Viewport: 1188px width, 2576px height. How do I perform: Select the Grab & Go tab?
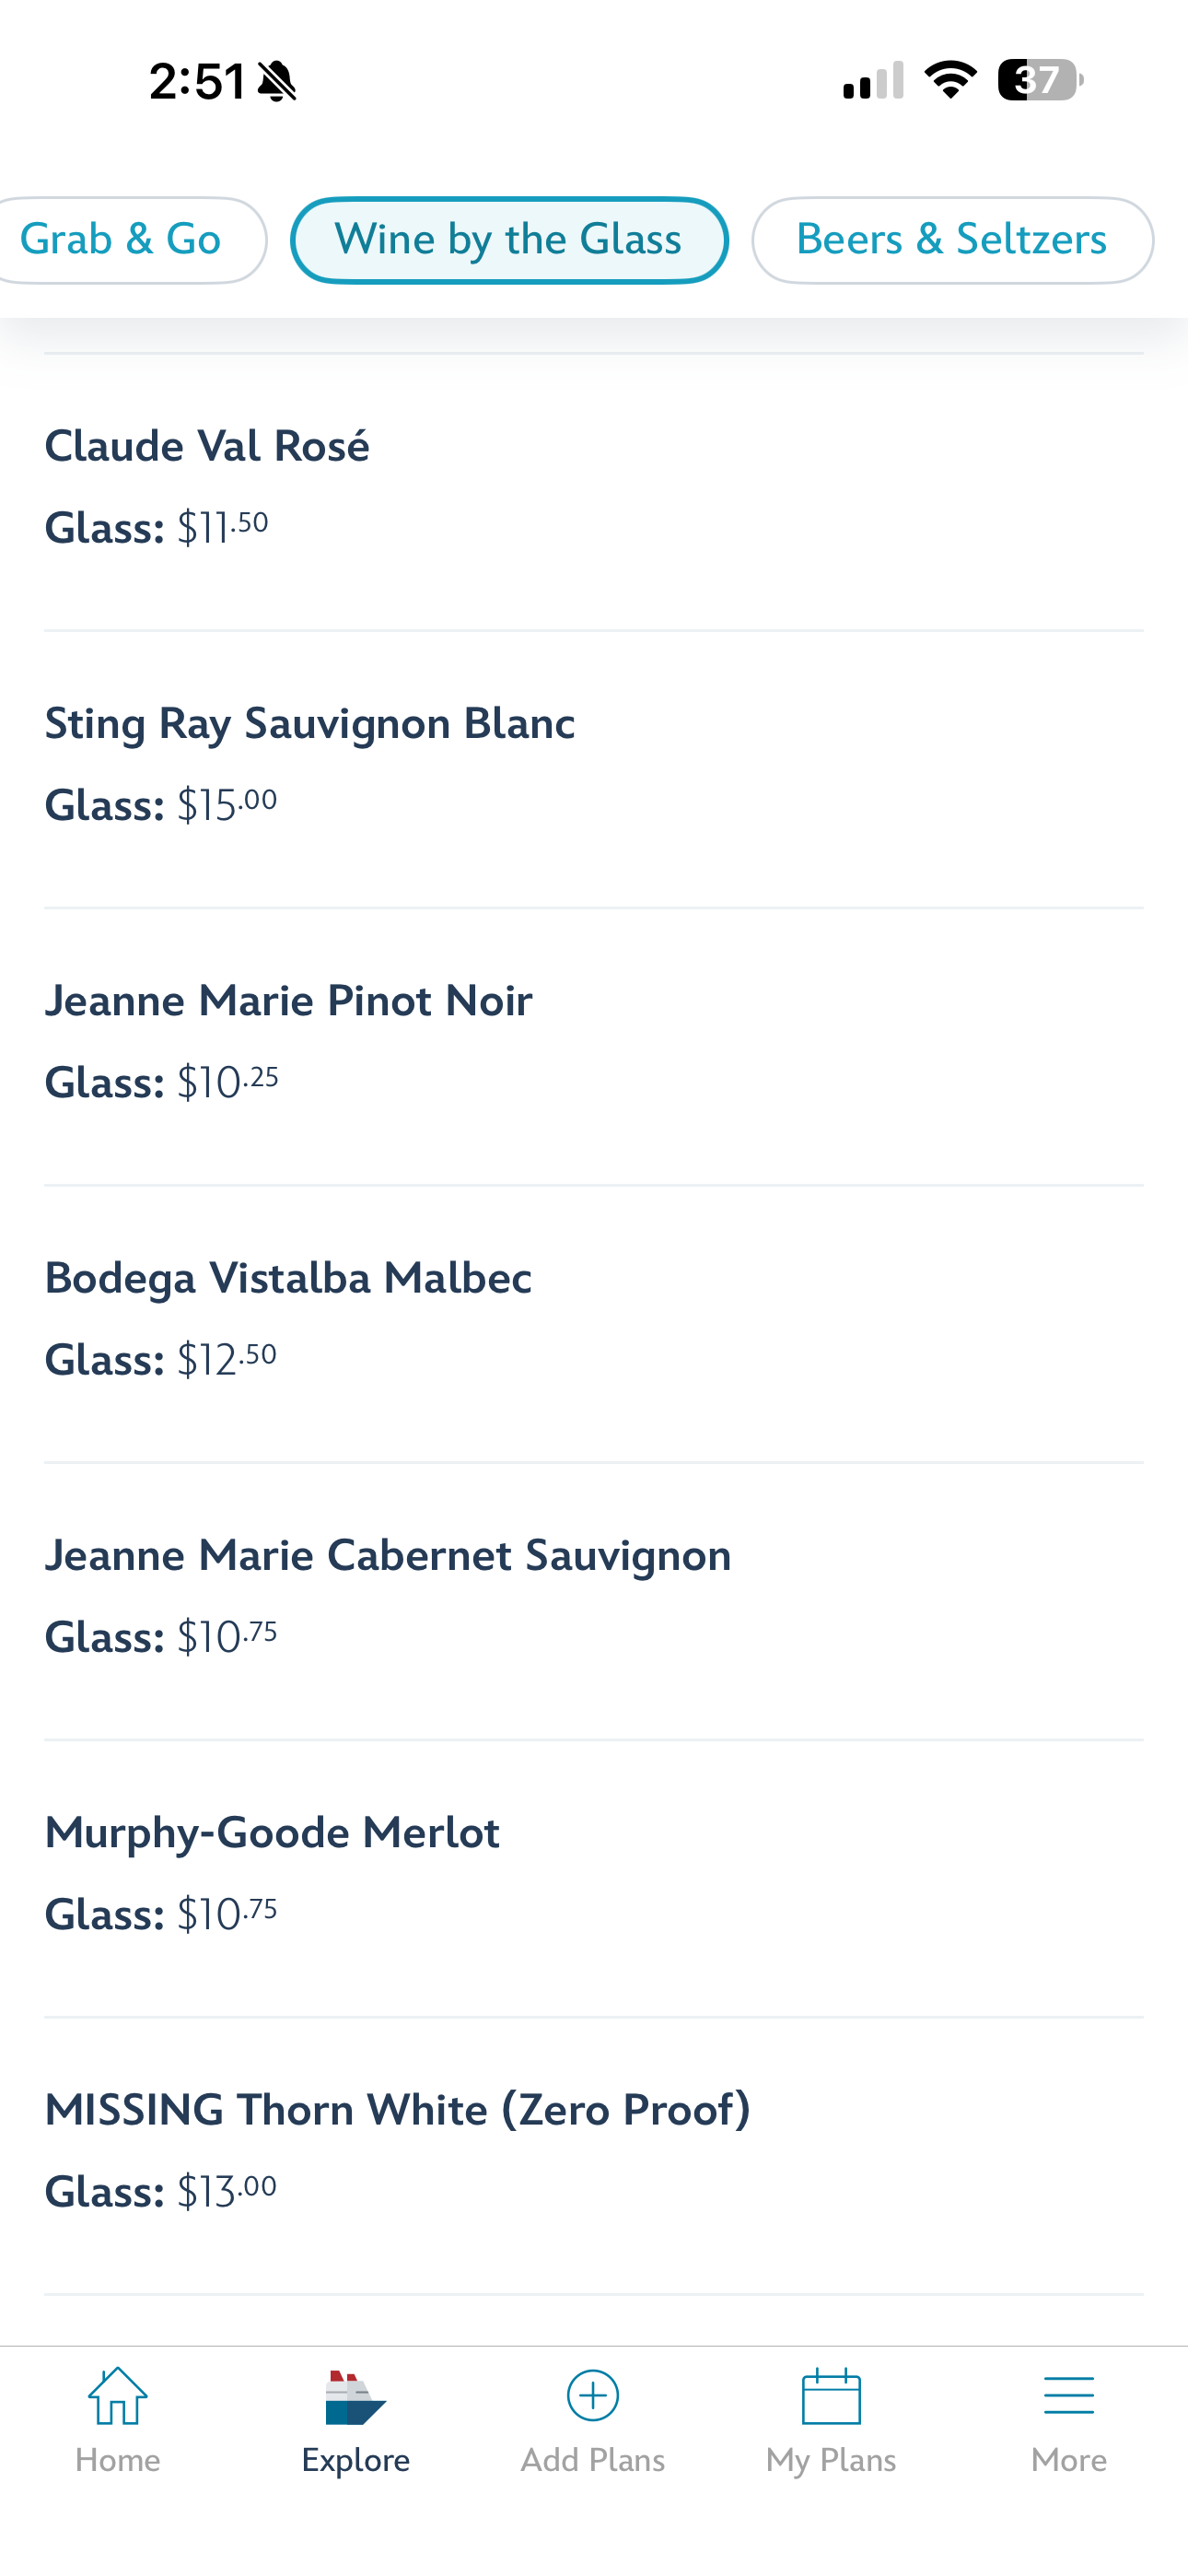pyautogui.click(x=127, y=240)
